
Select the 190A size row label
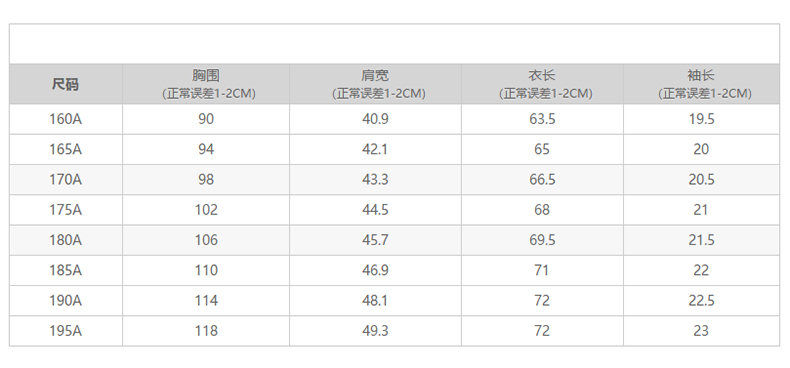coord(65,301)
